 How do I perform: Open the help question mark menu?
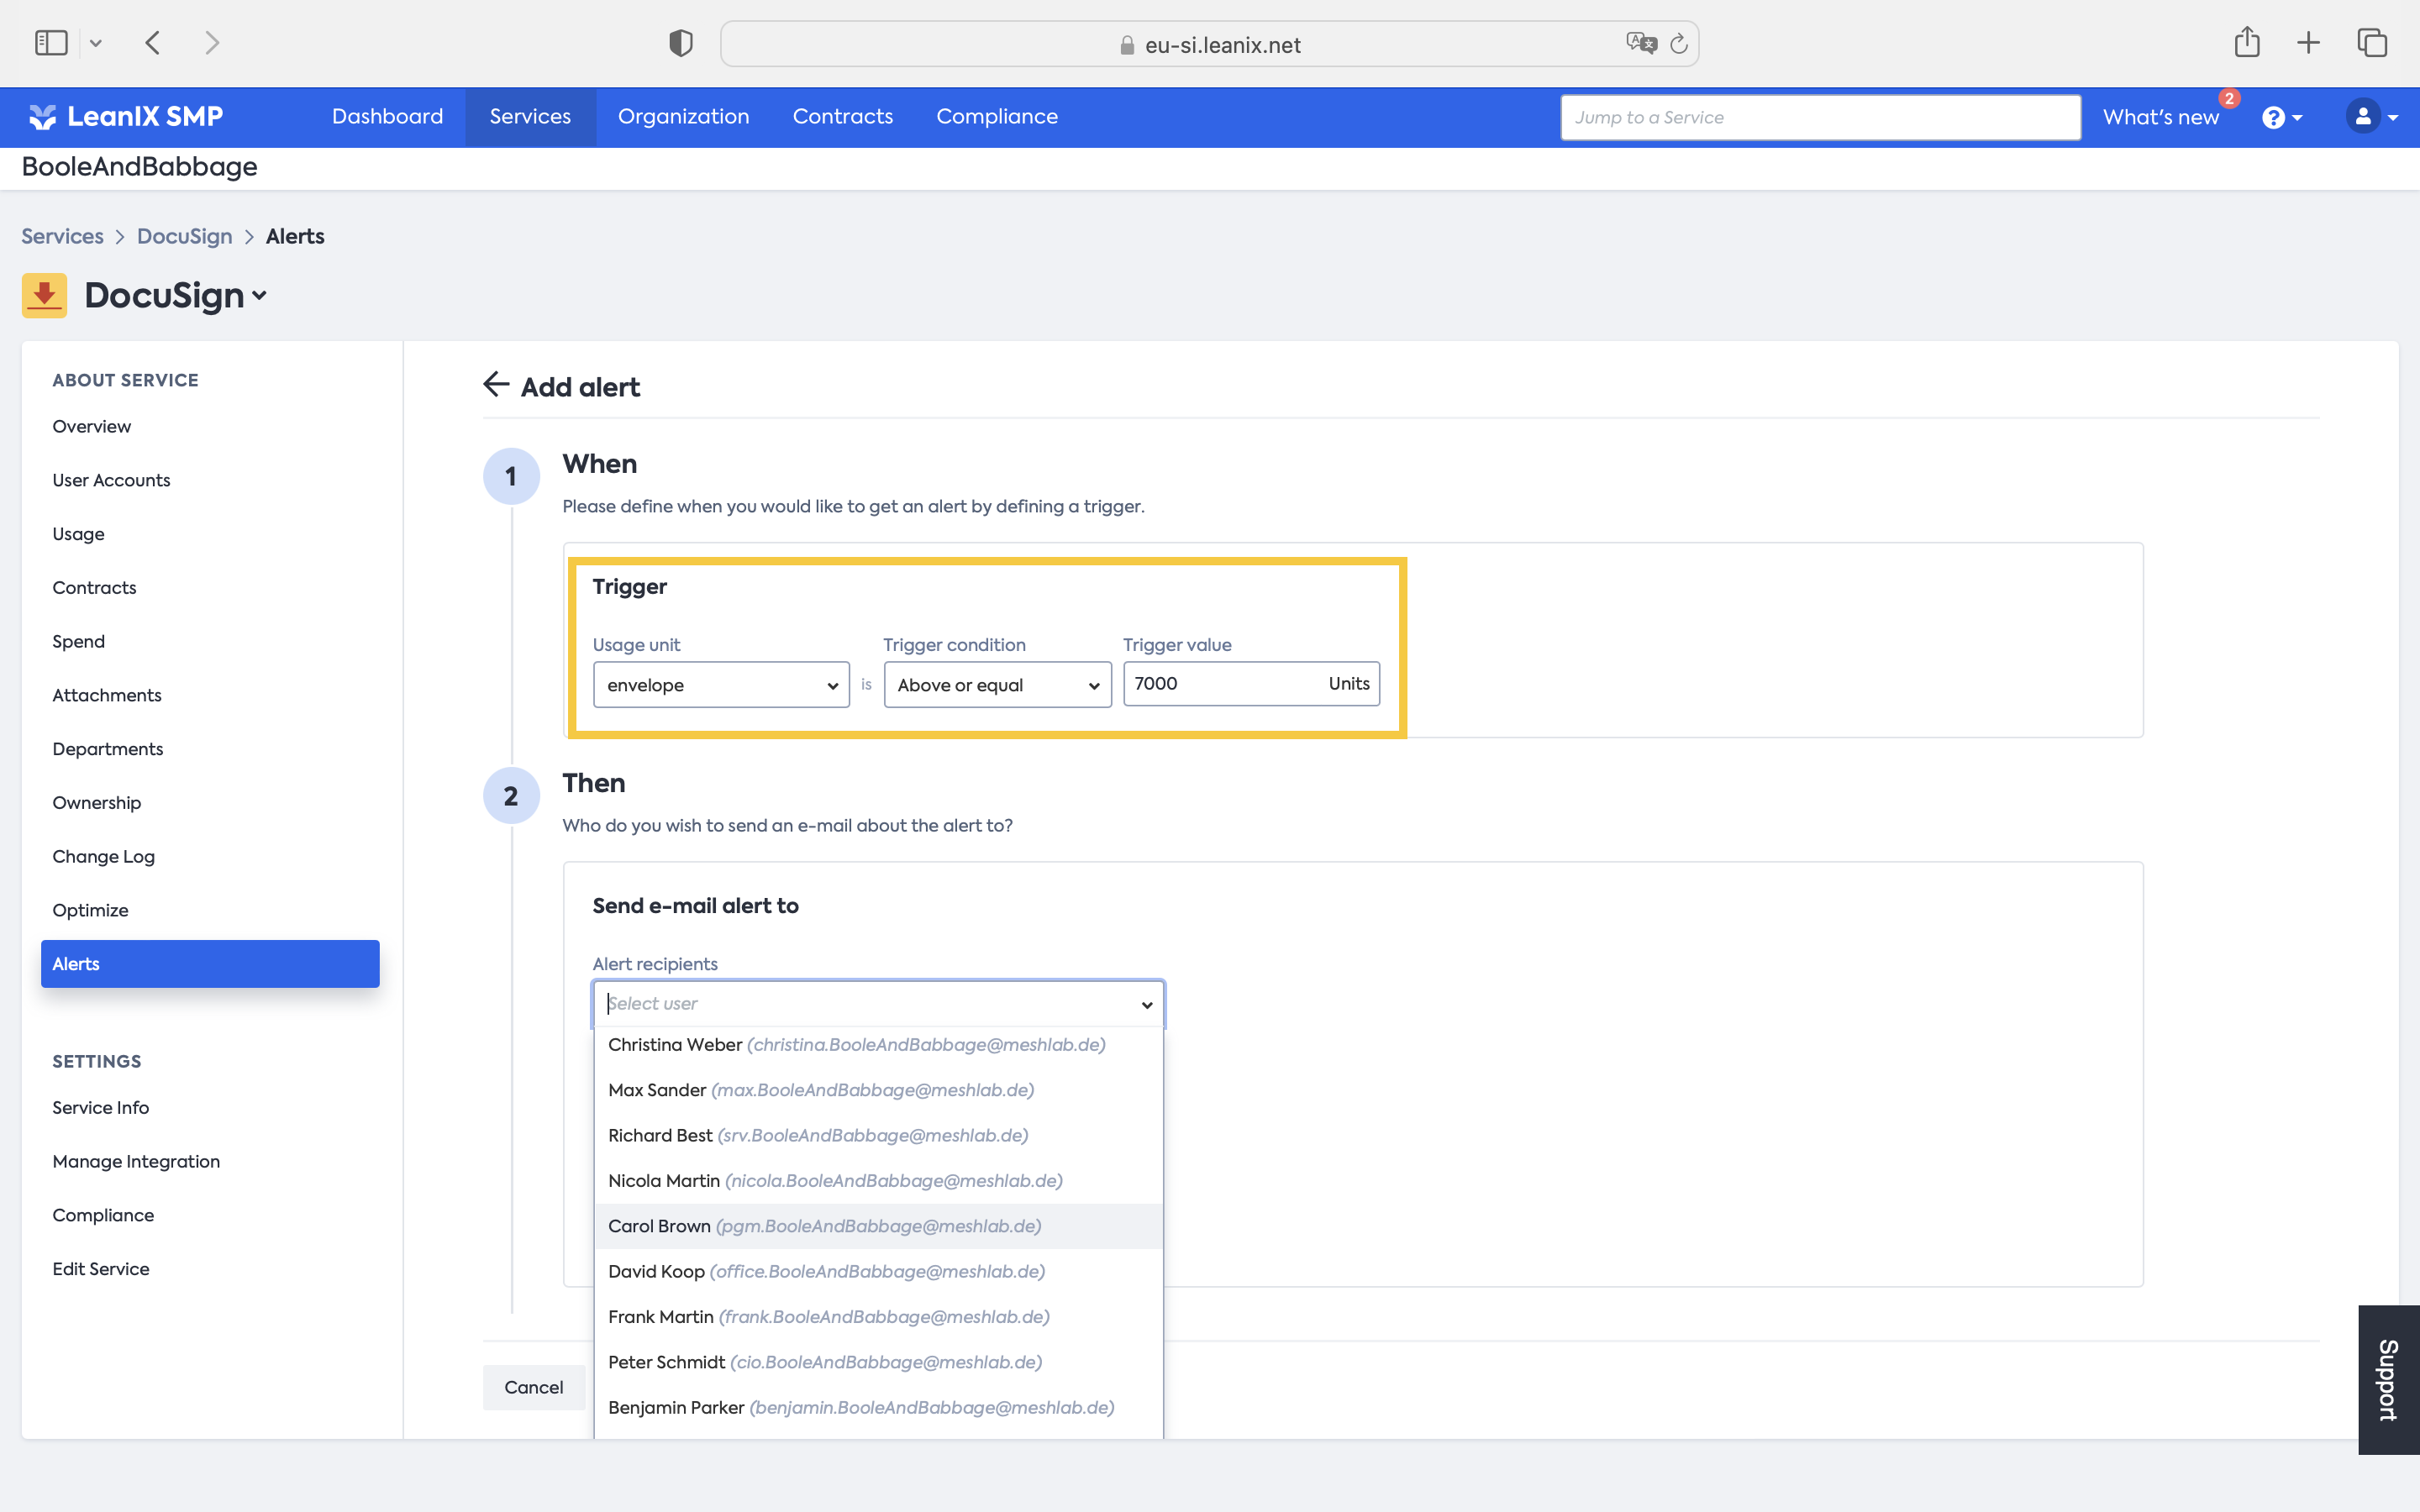tap(2281, 118)
